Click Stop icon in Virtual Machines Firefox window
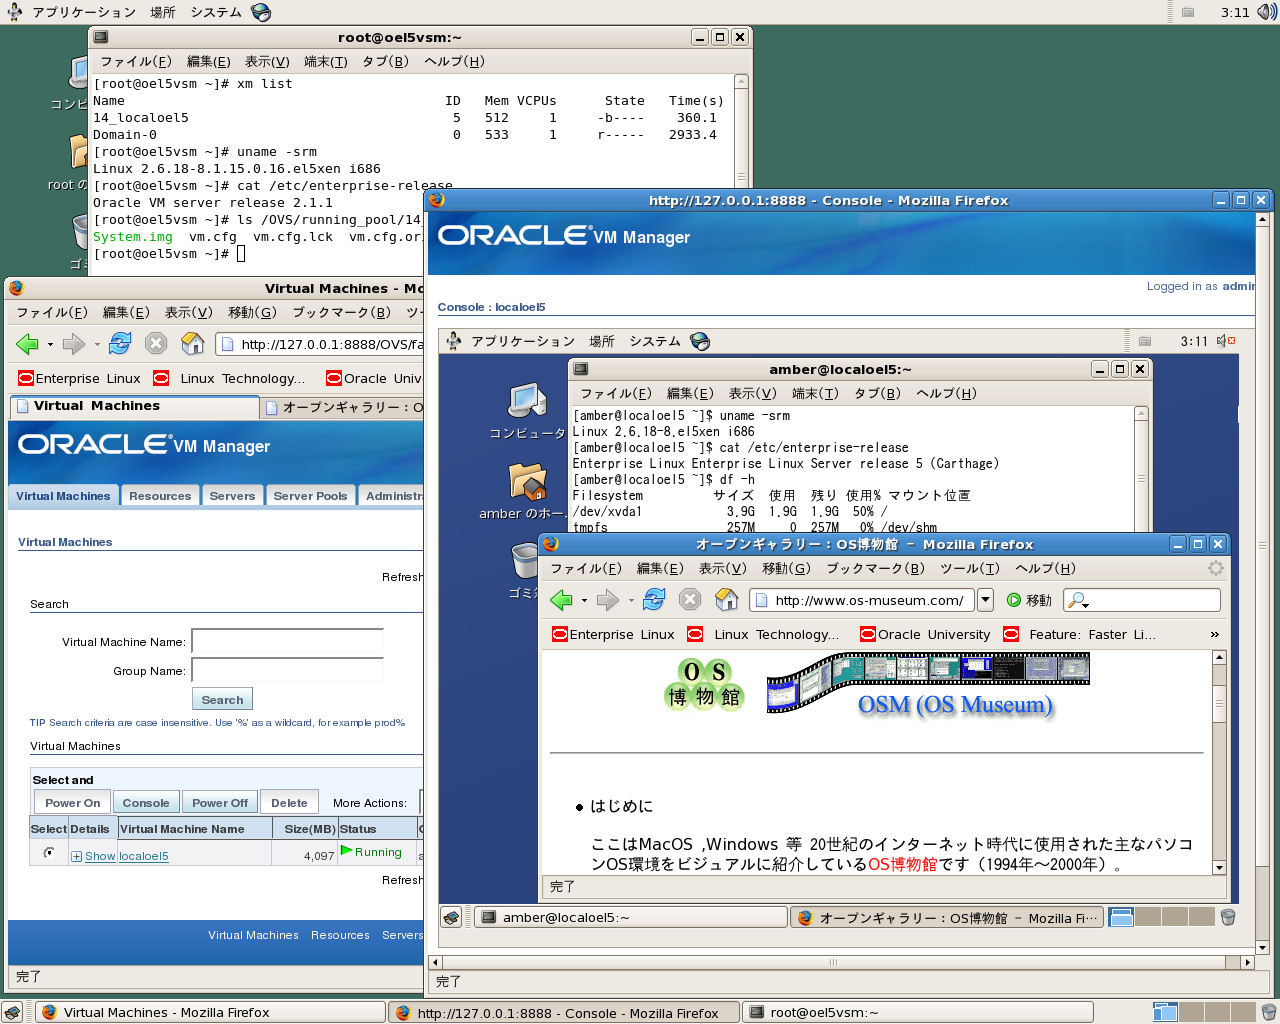Screen dimensions: 1280x1024 (156, 344)
